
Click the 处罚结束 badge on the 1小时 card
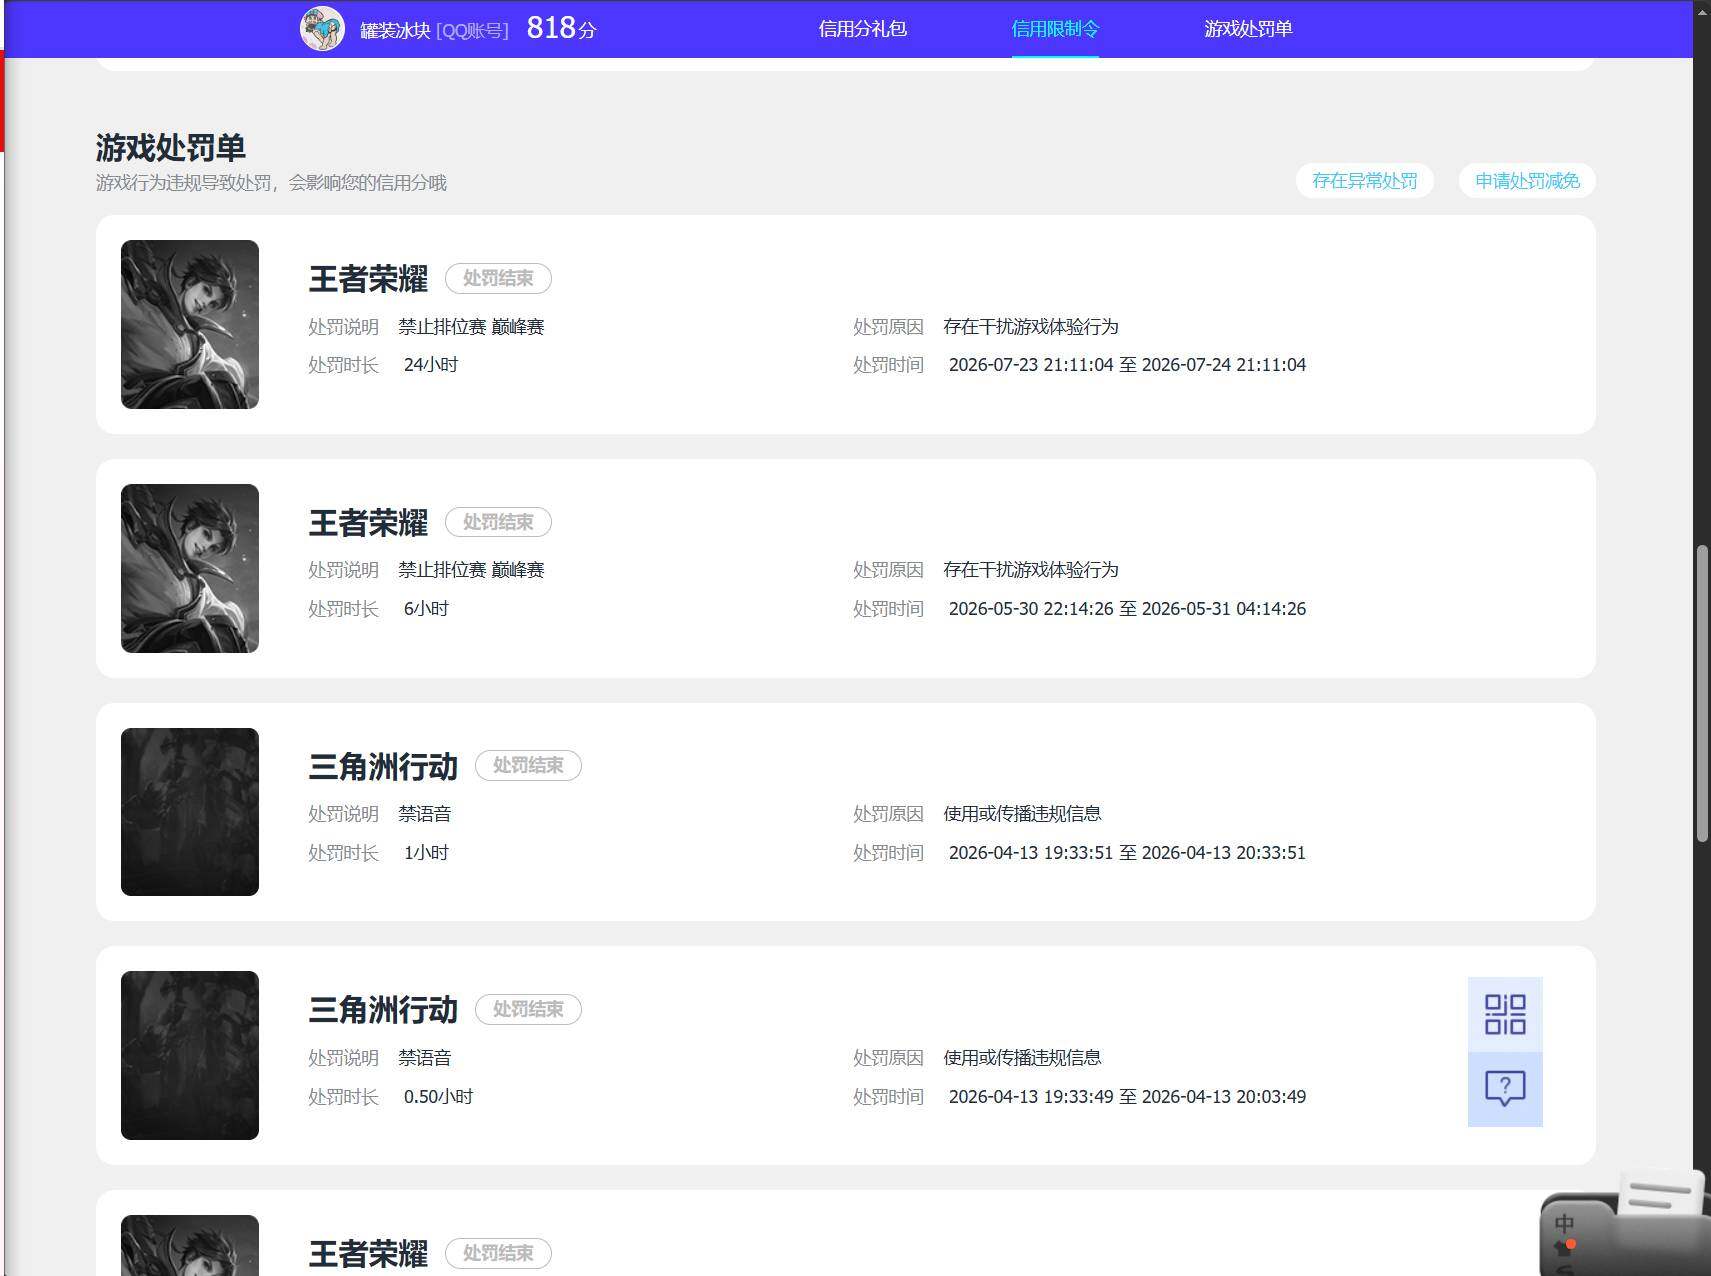tap(528, 765)
